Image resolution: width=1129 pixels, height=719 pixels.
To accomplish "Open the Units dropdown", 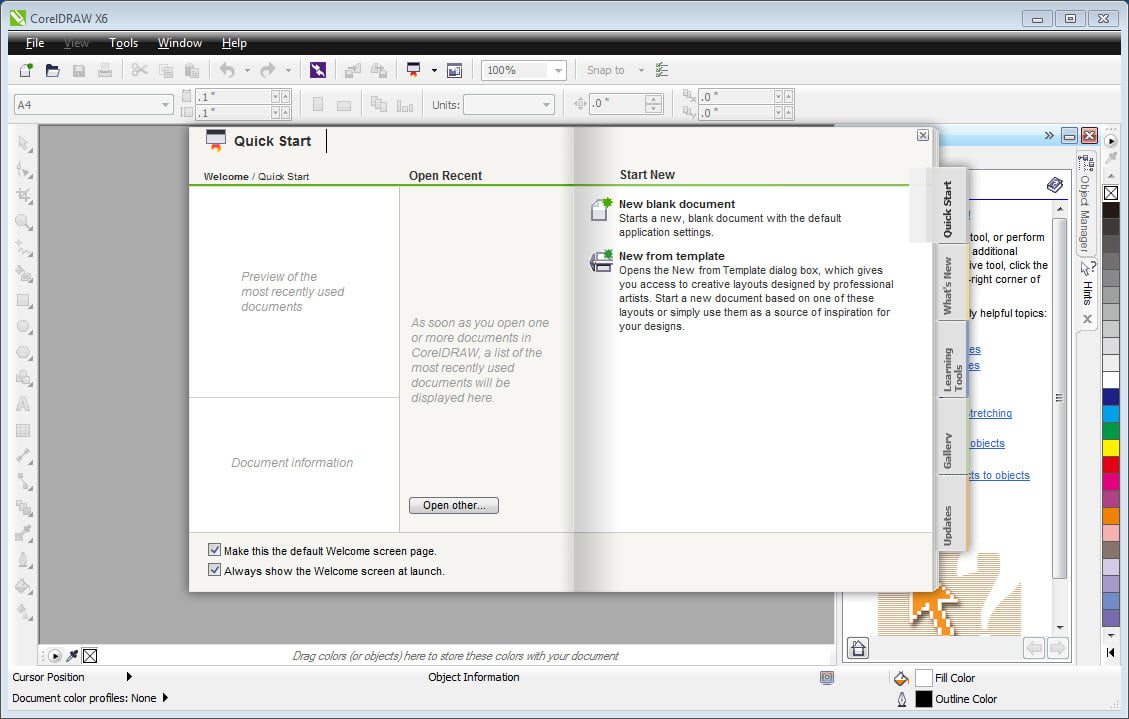I will [546, 105].
